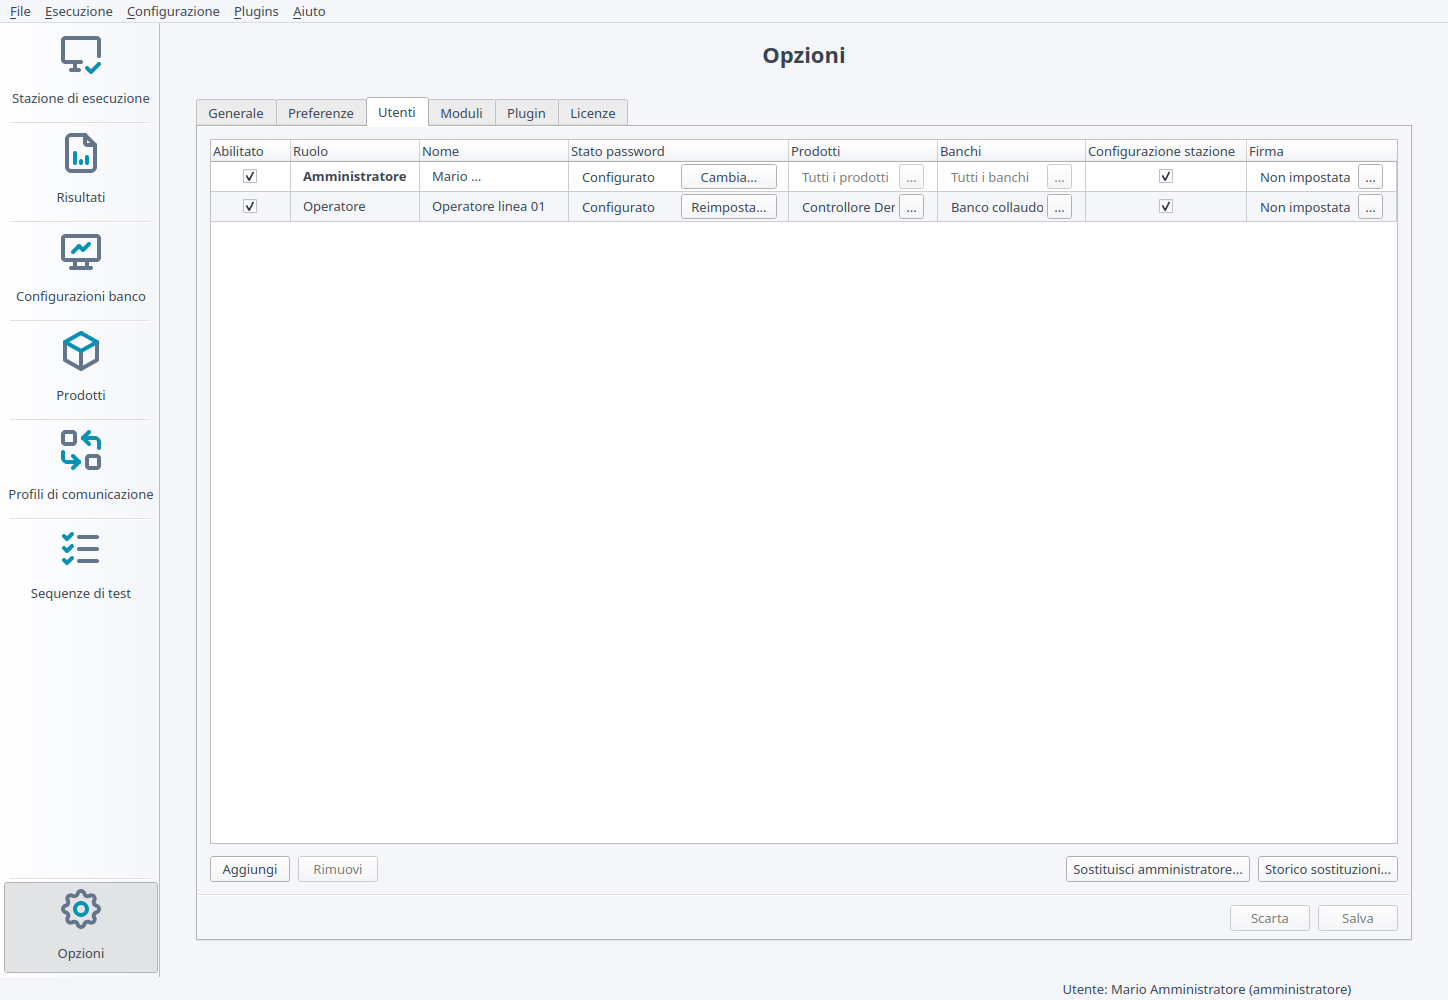Click the Aggiungi button
The image size is (1448, 1000).
[250, 869]
